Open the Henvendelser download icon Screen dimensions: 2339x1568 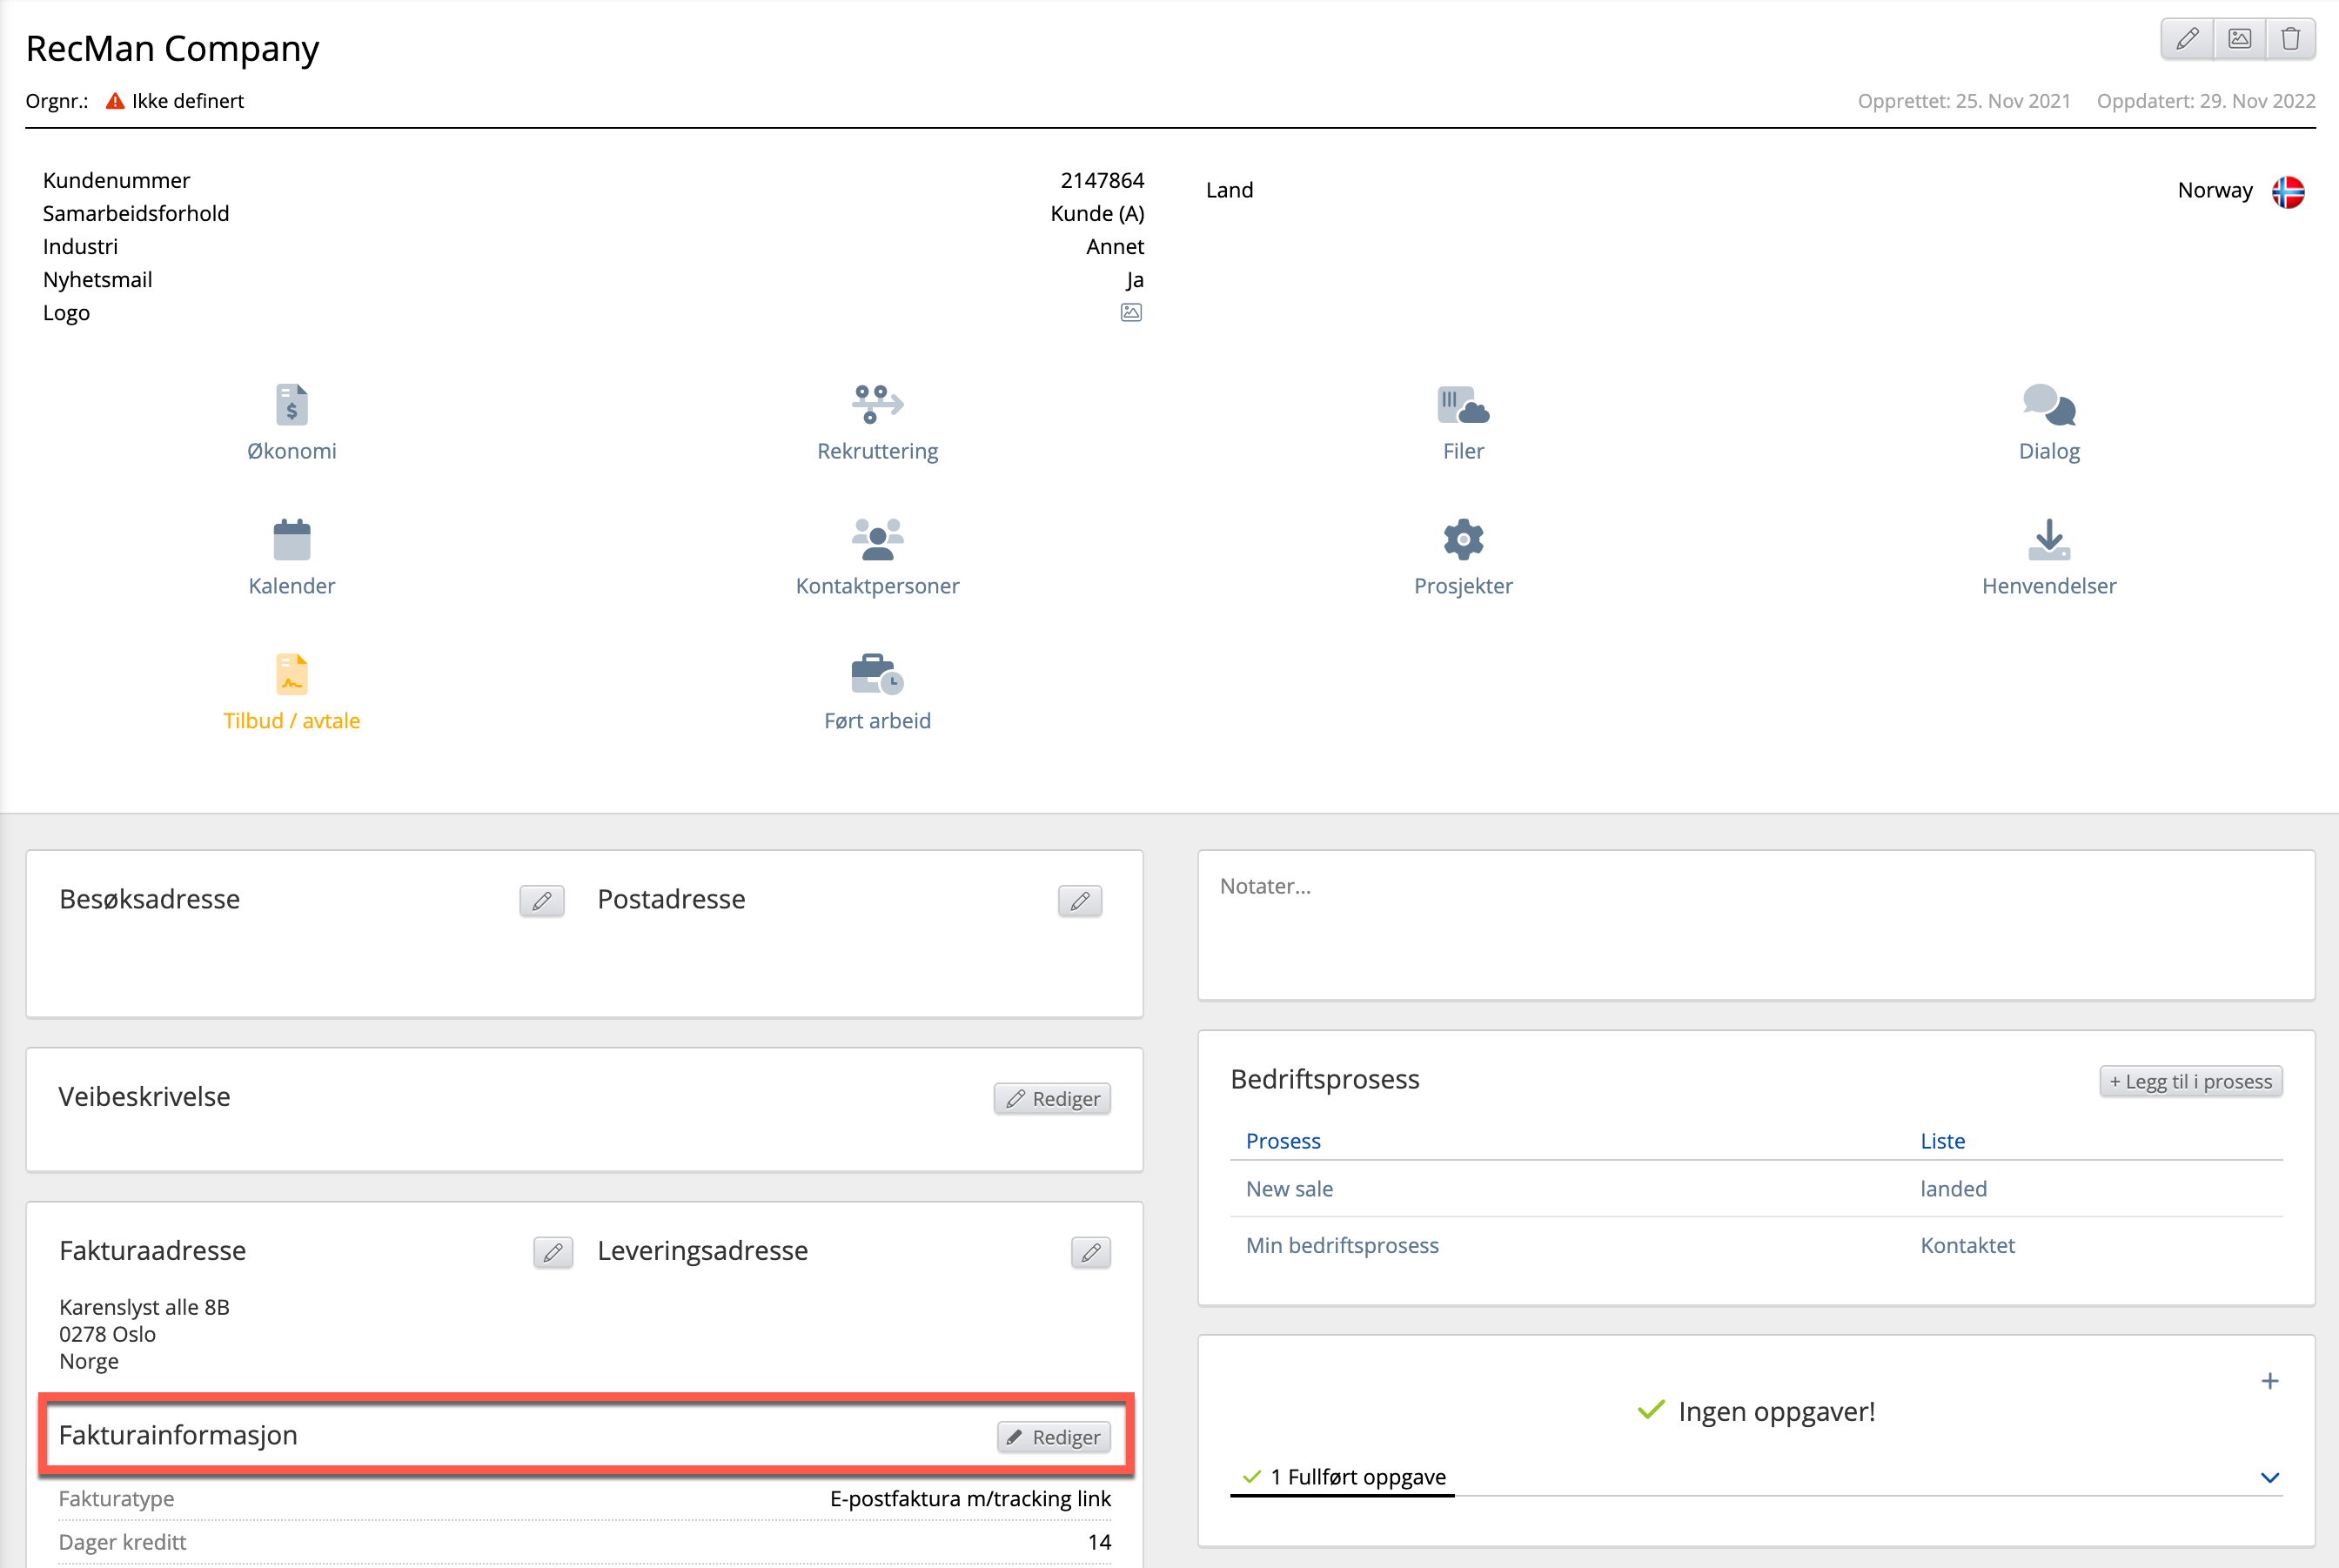(x=2048, y=540)
